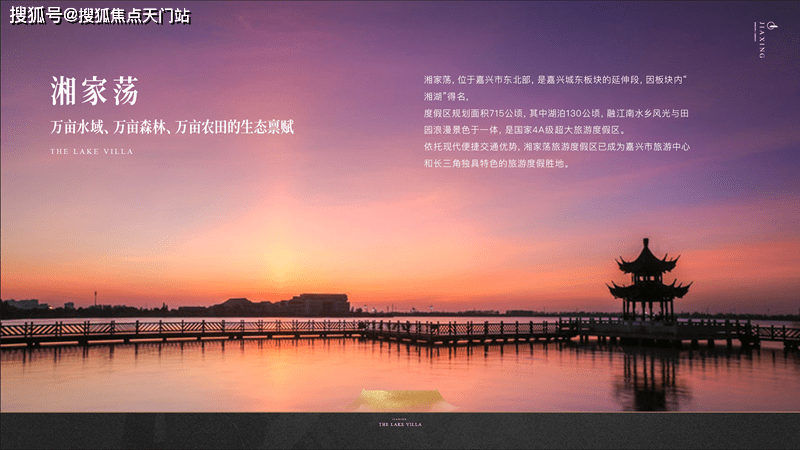
Task: Click the line starting 度假区规划面积715公顷
Action: coord(556,113)
